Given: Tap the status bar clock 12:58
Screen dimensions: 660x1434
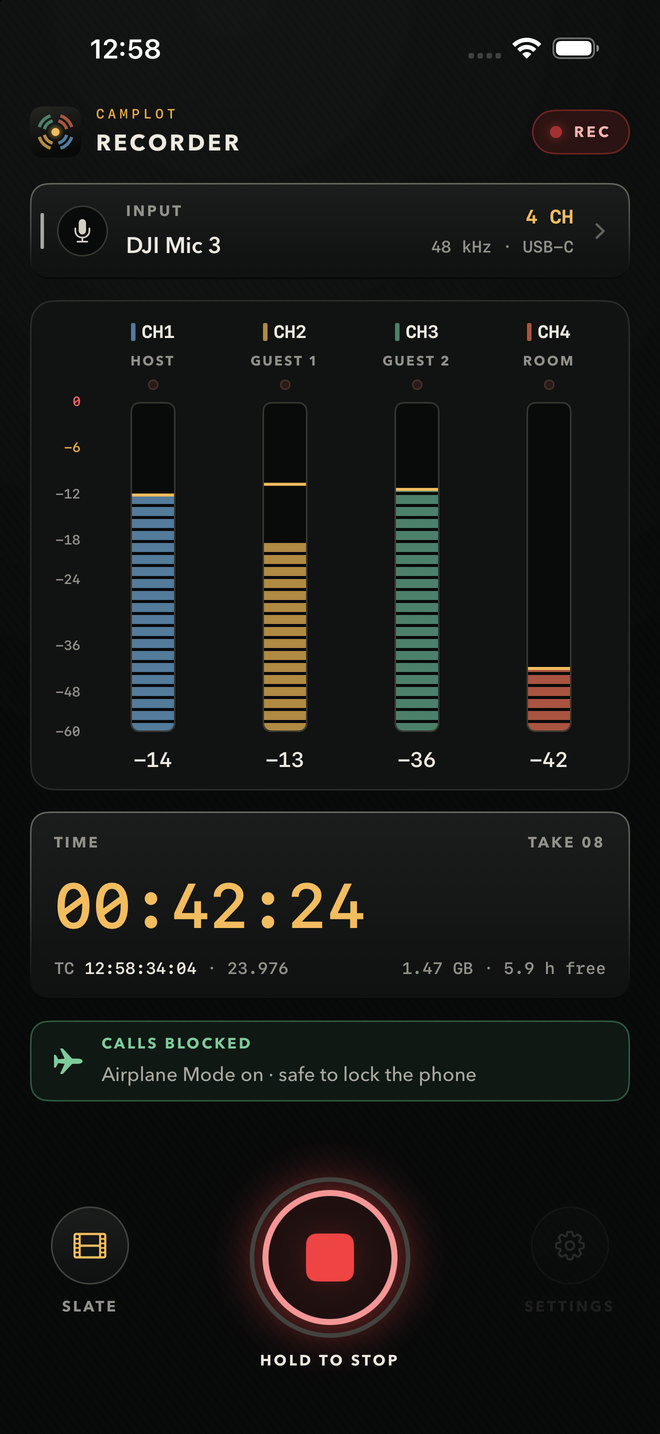Looking at the screenshot, I should [125, 48].
